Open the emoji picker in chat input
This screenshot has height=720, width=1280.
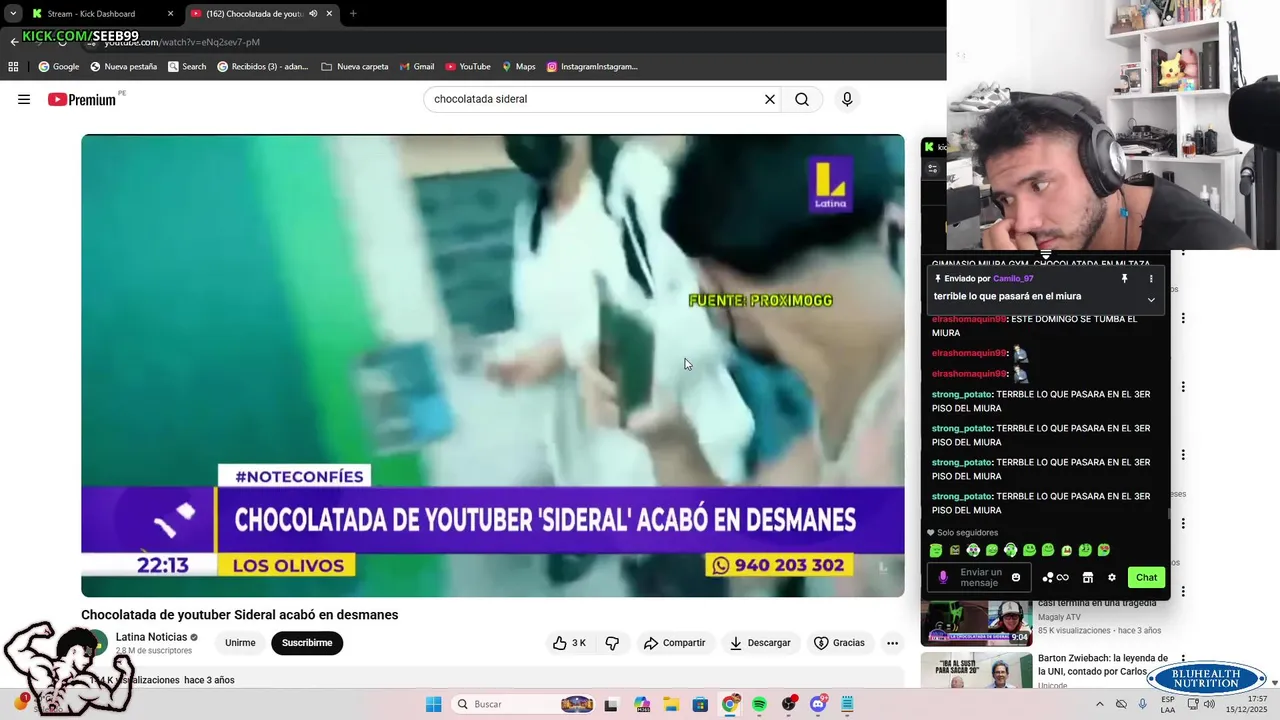(x=1016, y=578)
